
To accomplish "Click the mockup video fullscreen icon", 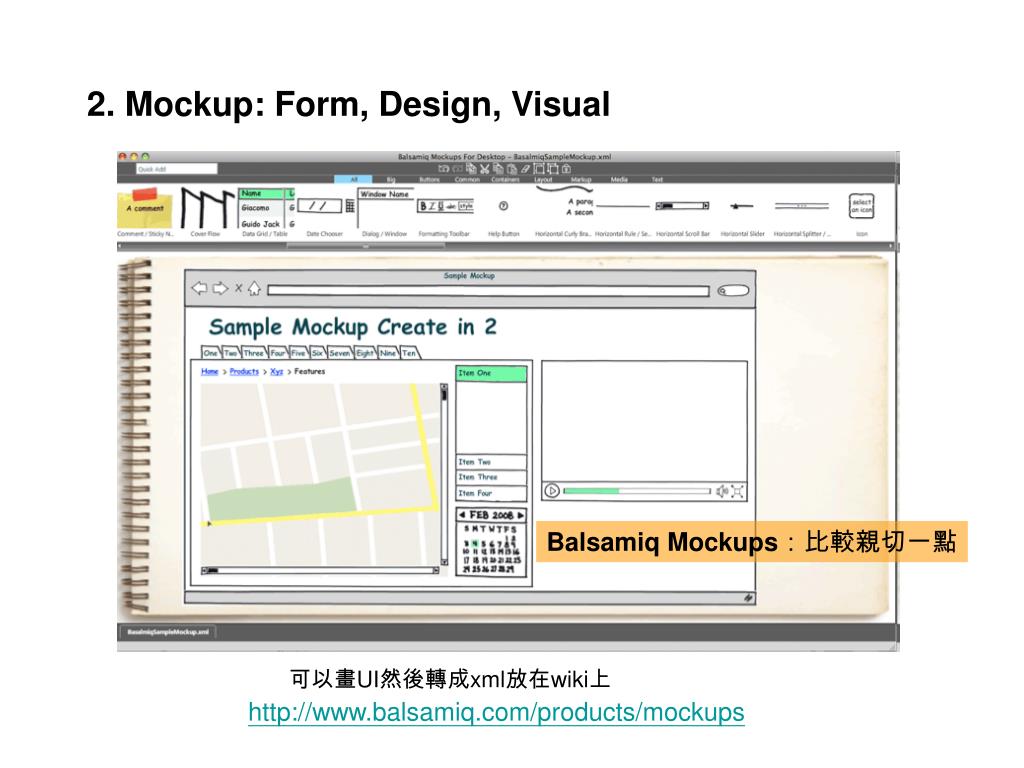I will pos(737,491).
